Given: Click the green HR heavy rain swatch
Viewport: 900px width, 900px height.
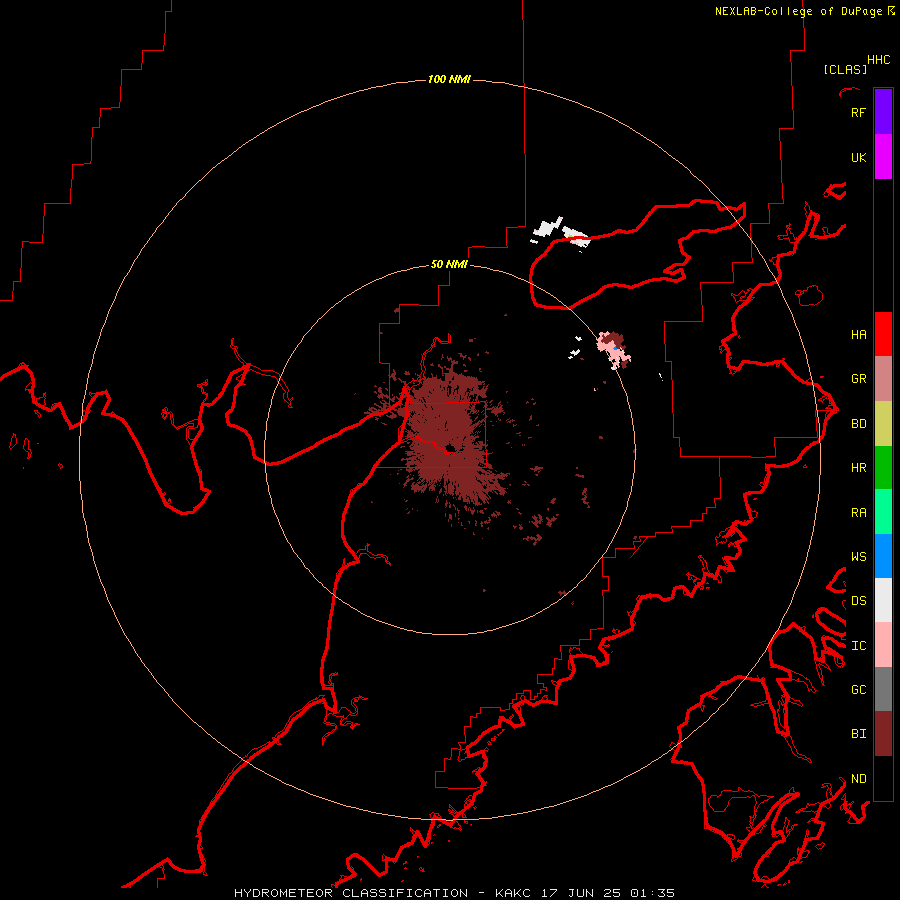Looking at the screenshot, I should 883,467.
